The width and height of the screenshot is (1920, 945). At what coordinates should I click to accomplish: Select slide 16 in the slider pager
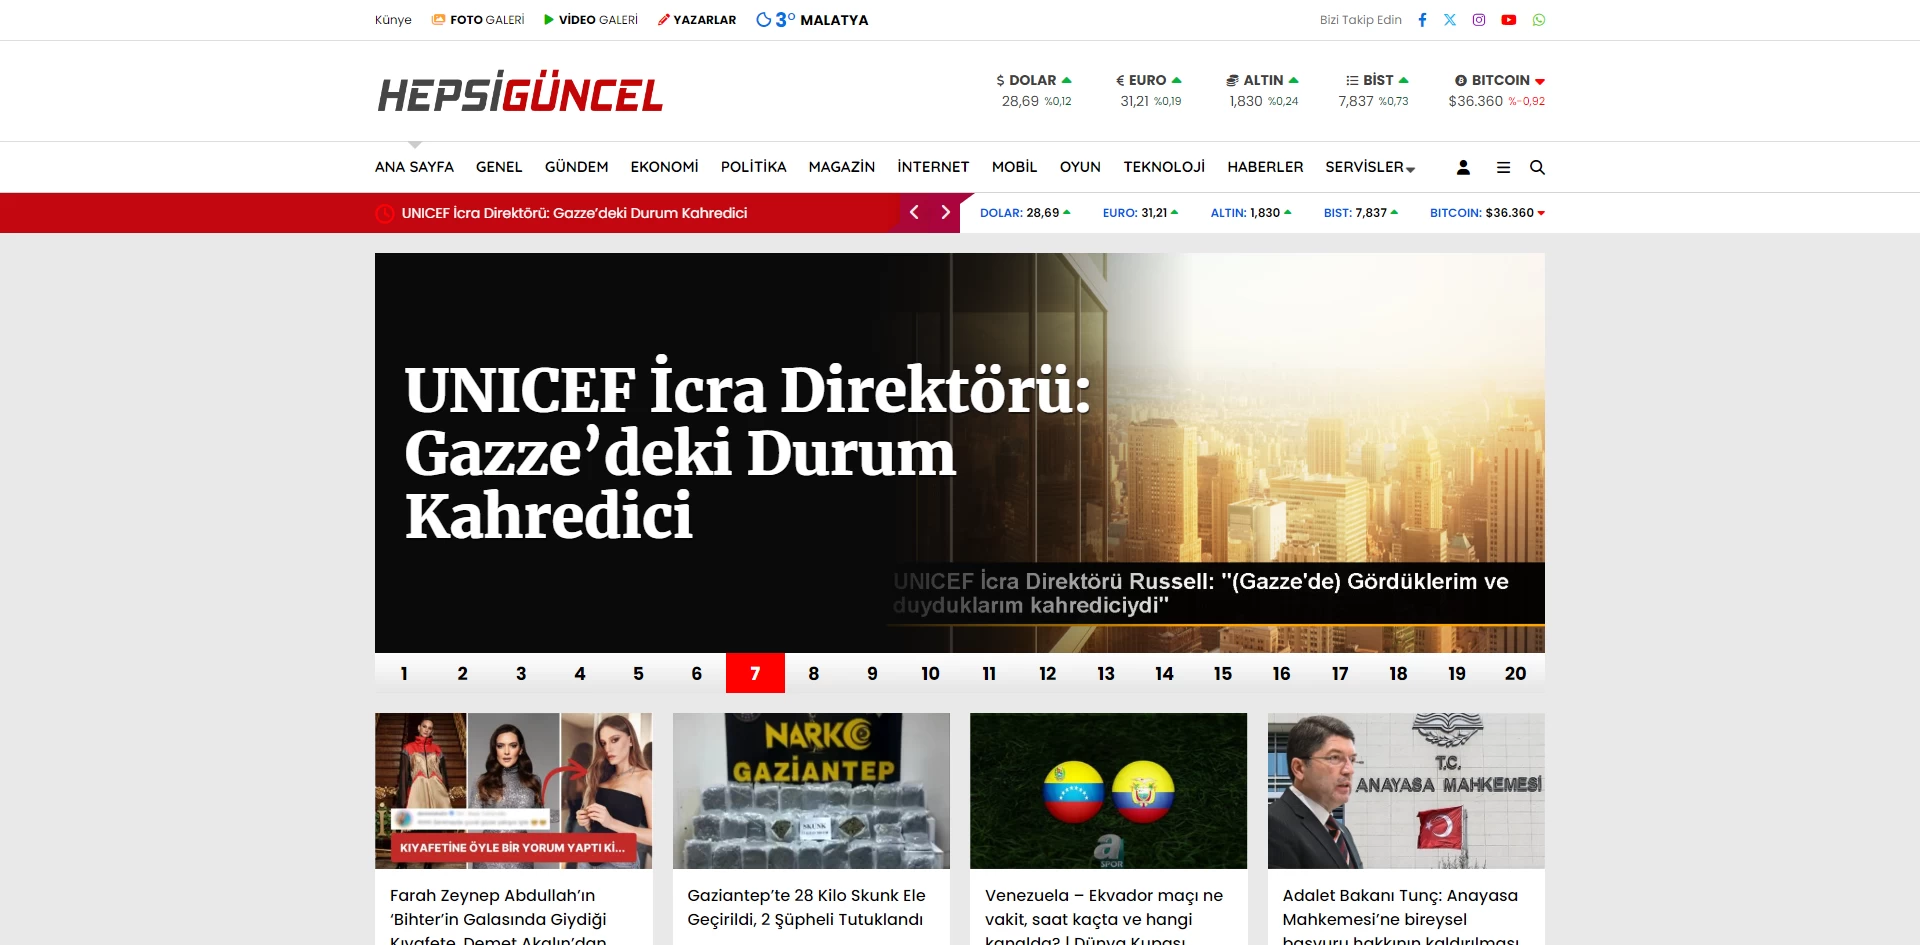click(1281, 673)
